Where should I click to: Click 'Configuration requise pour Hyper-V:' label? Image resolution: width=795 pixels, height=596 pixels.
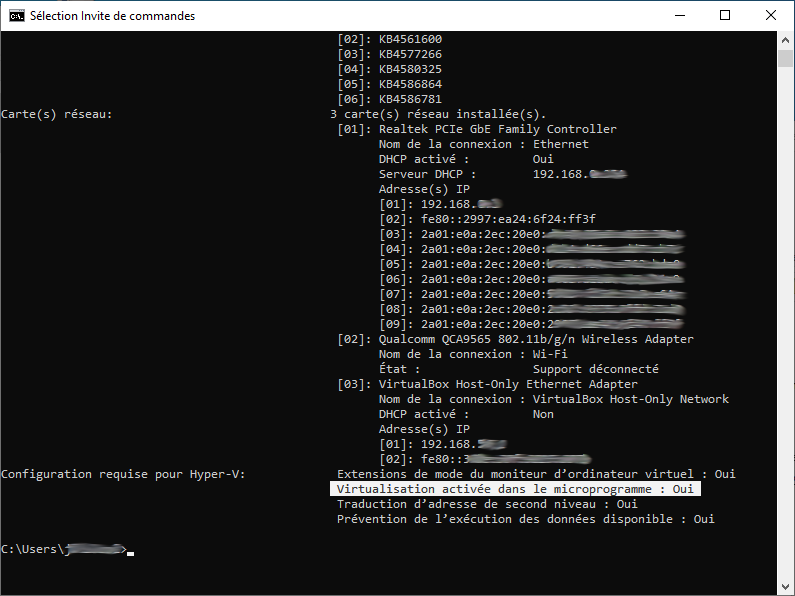click(123, 474)
